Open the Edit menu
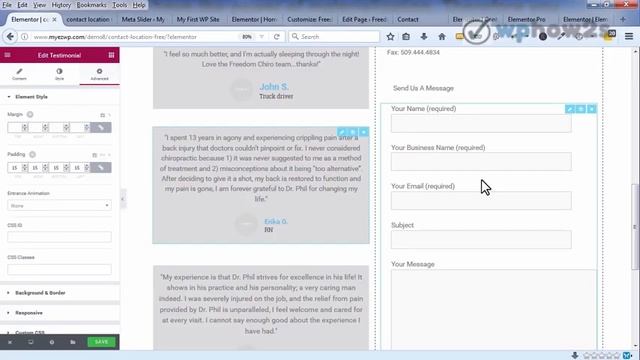 (22, 5)
